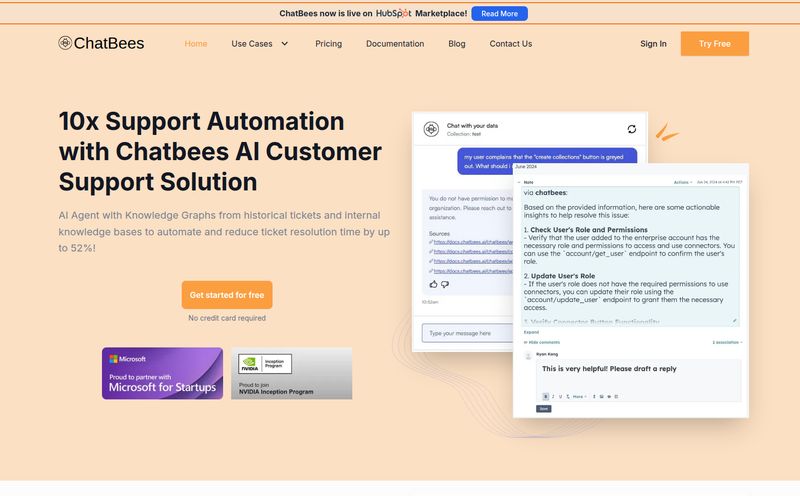Click the thumbs up icon
This screenshot has width=800, height=496.
pyautogui.click(x=433, y=284)
